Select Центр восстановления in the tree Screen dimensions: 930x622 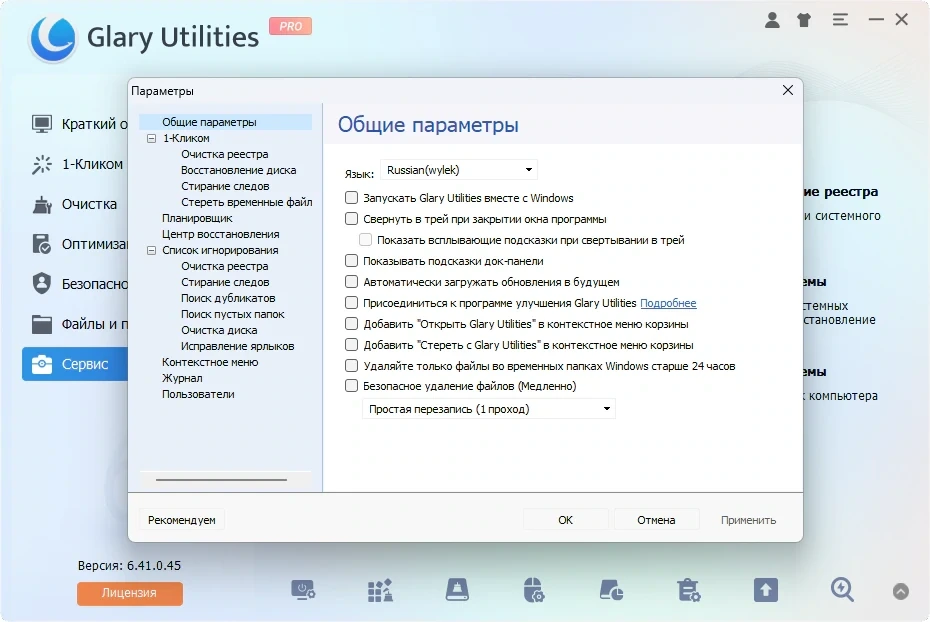(x=221, y=234)
